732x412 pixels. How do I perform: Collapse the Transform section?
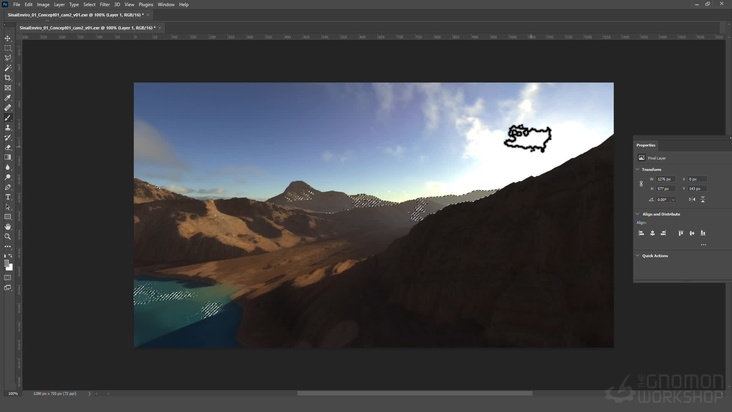[x=638, y=169]
